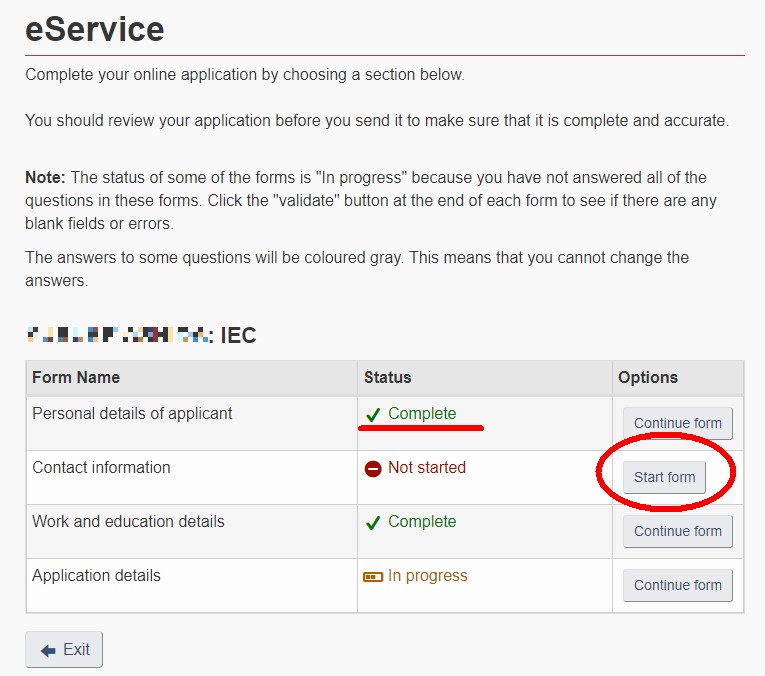Image resolution: width=765 pixels, height=676 pixels.
Task: Click the red Not started status icon
Action: (373, 469)
